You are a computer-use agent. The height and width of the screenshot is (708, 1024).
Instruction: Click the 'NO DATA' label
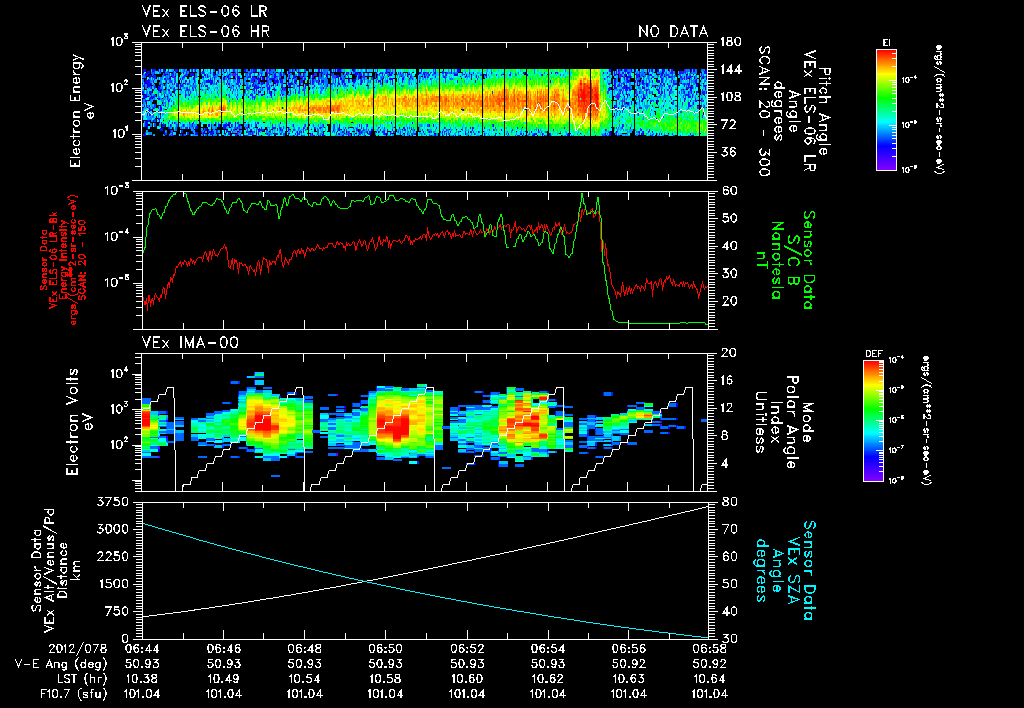pos(673,31)
